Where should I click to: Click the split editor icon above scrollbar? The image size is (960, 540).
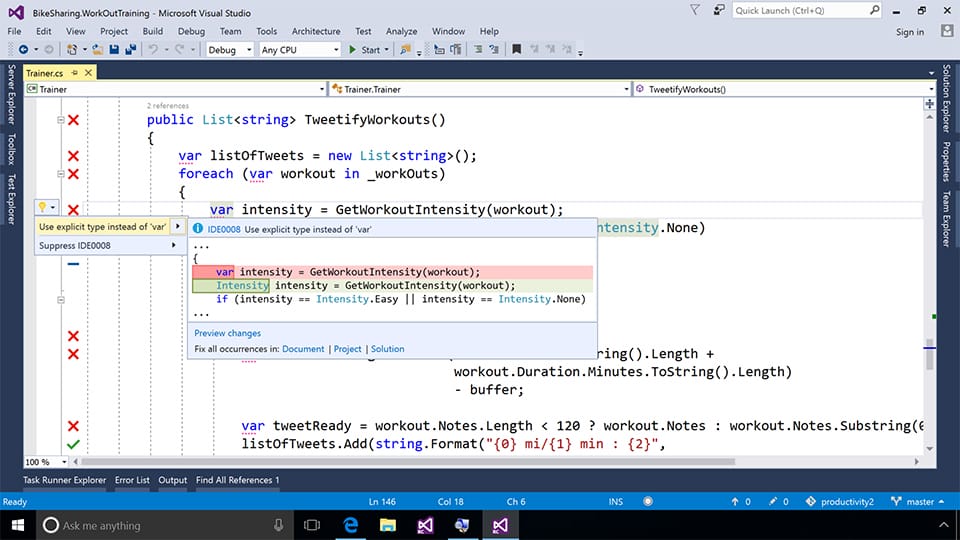[929, 103]
